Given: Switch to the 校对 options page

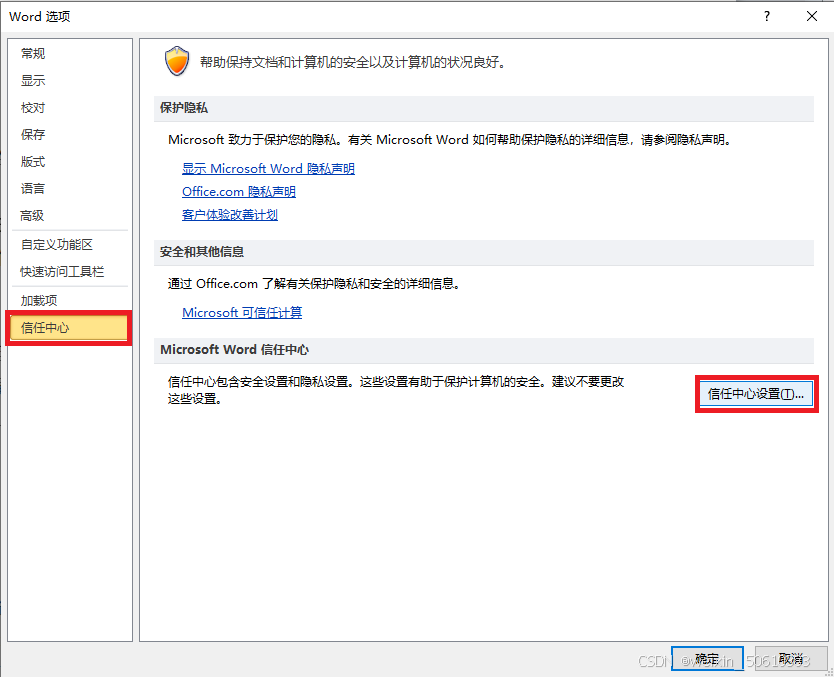Looking at the screenshot, I should pyautogui.click(x=33, y=107).
